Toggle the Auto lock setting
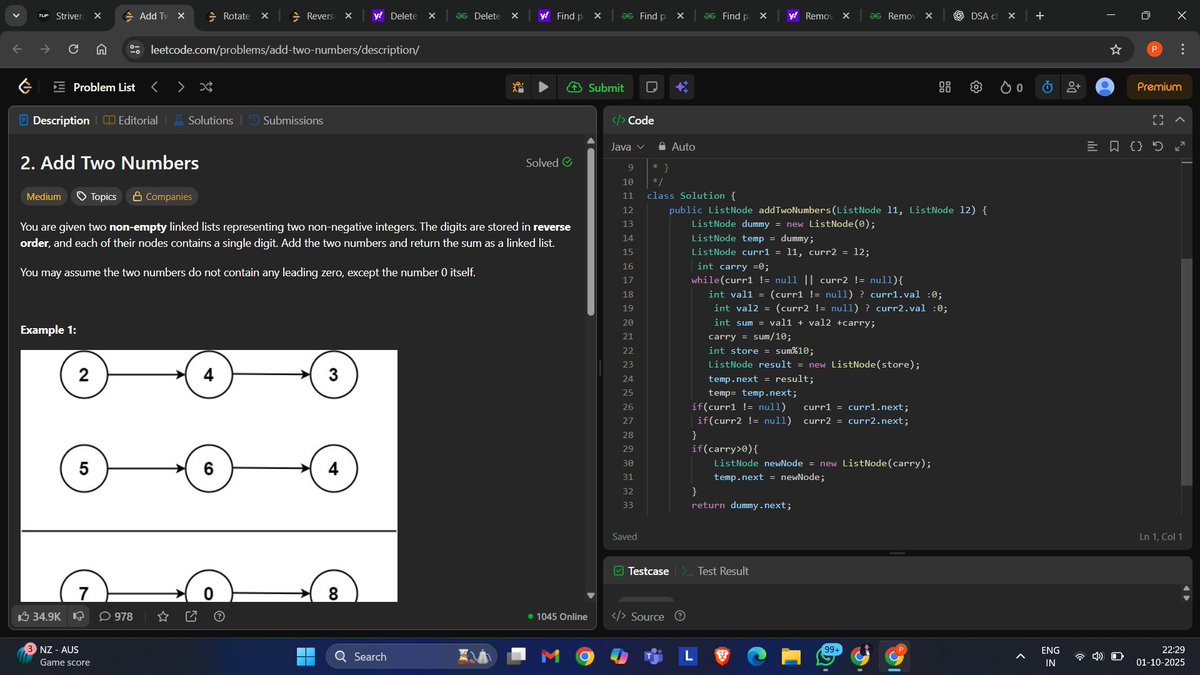The image size is (1200, 675). click(676, 147)
